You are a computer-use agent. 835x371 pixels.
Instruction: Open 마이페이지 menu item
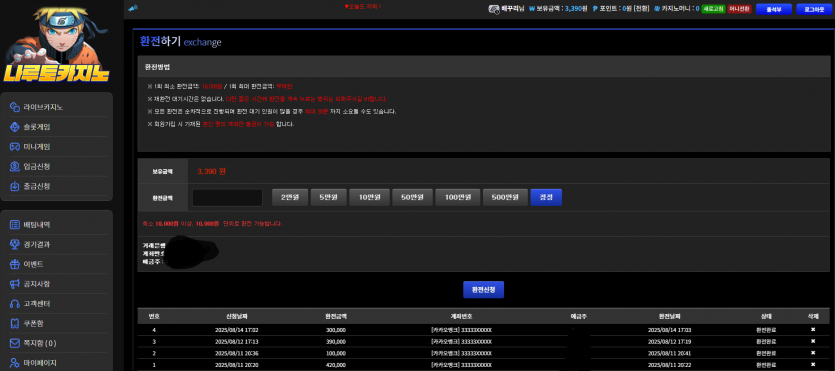tap(59, 363)
